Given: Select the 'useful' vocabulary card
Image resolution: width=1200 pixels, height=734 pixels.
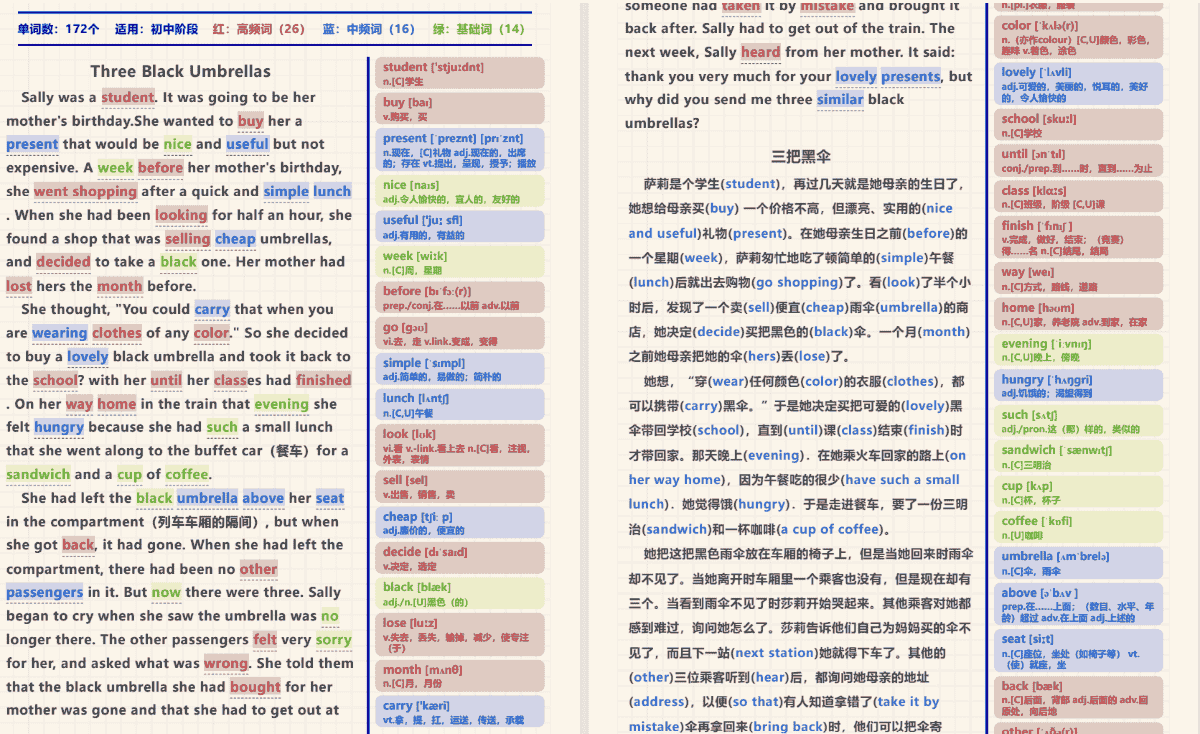Looking at the screenshot, I should point(461,226).
